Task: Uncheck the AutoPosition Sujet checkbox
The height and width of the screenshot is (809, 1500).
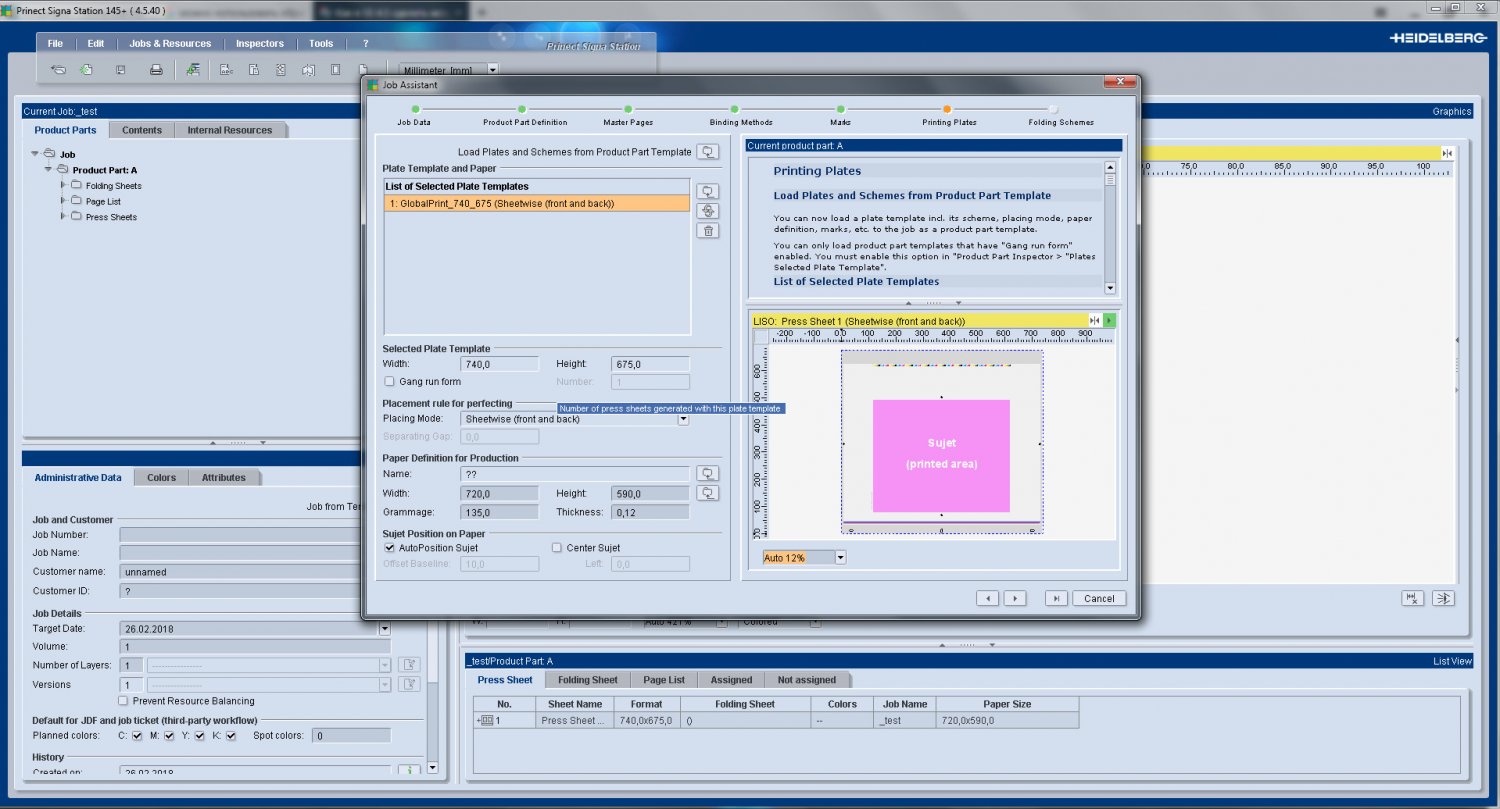Action: 390,548
